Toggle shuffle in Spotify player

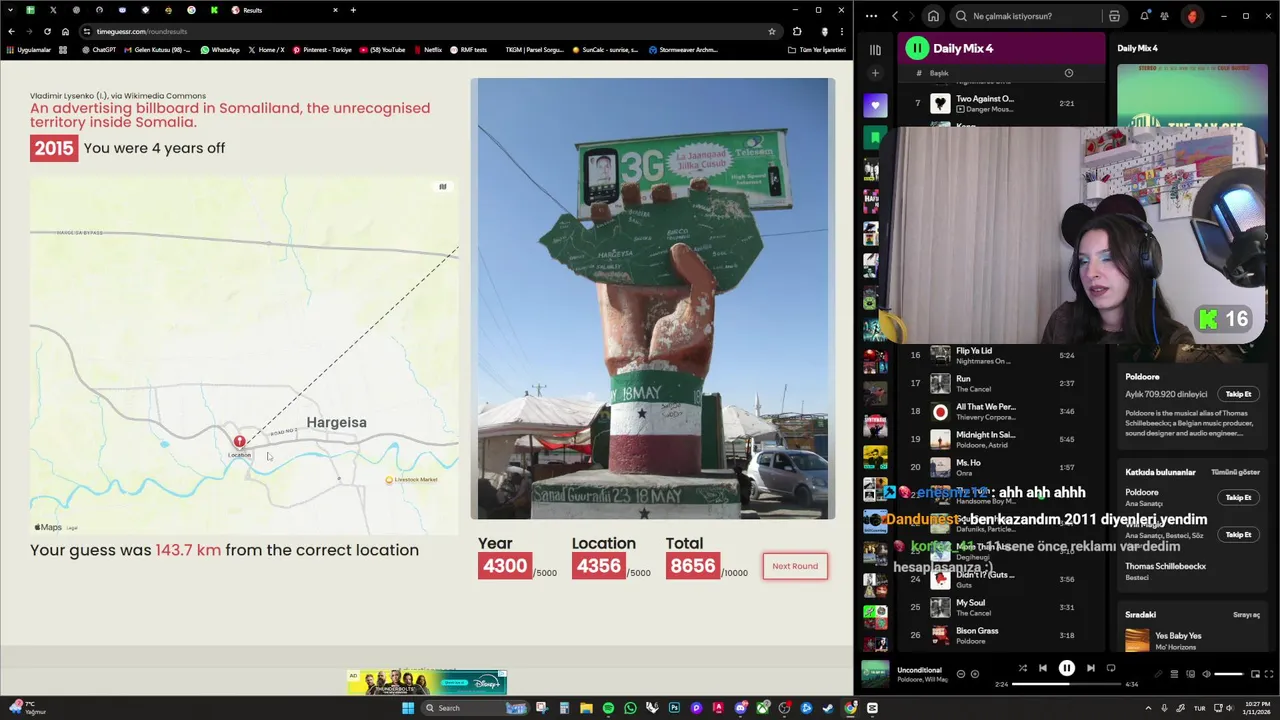(x=1022, y=668)
